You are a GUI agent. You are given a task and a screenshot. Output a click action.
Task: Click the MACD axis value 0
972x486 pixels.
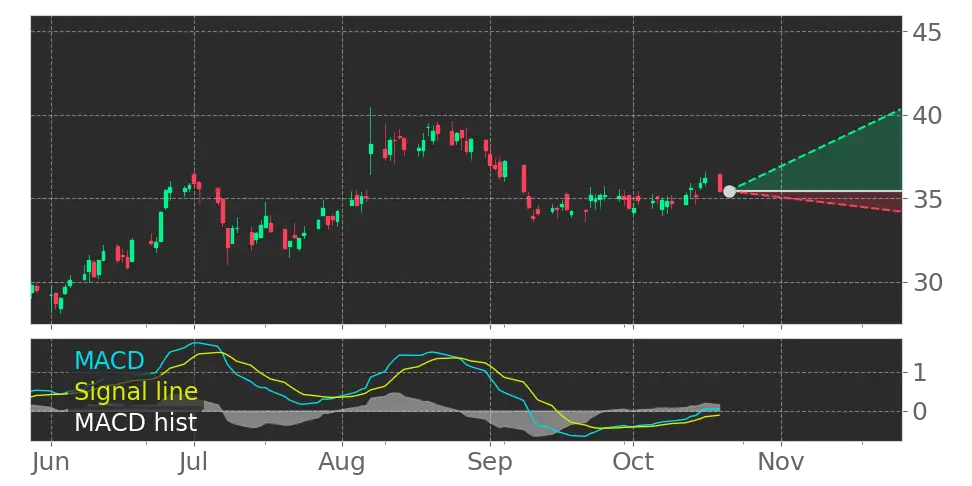tap(920, 411)
